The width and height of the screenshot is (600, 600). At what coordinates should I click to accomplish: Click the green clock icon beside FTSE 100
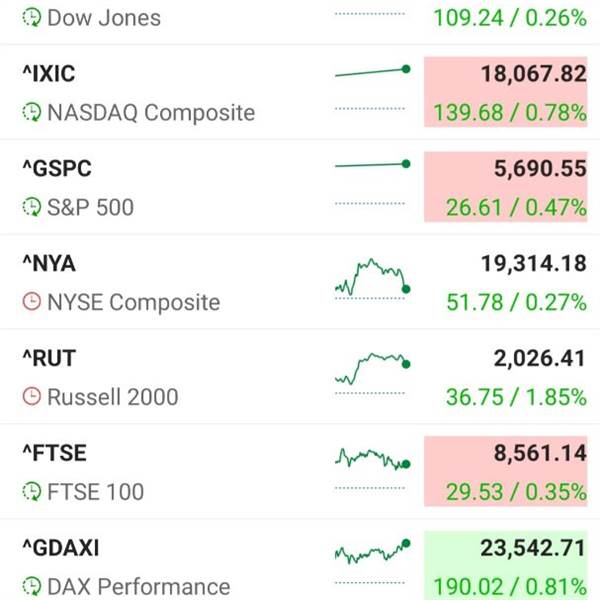pyautogui.click(x=31, y=491)
